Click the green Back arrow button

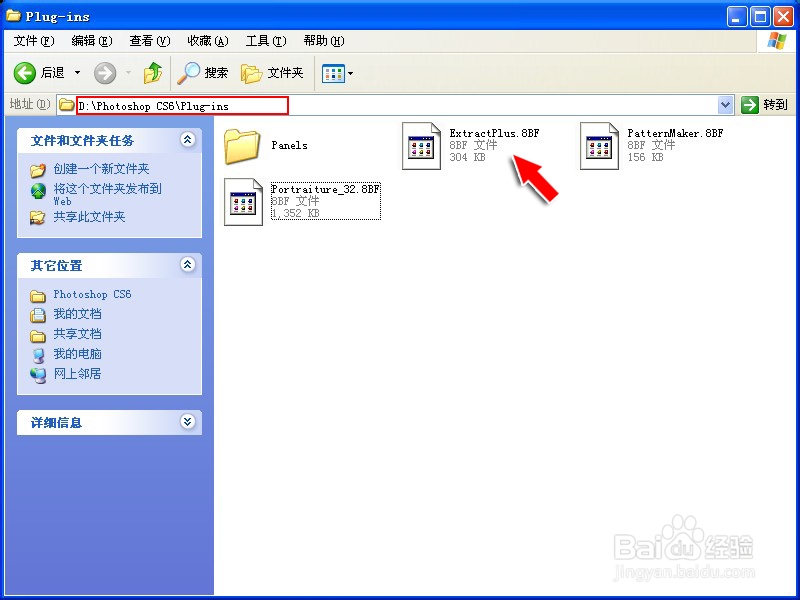[24, 73]
